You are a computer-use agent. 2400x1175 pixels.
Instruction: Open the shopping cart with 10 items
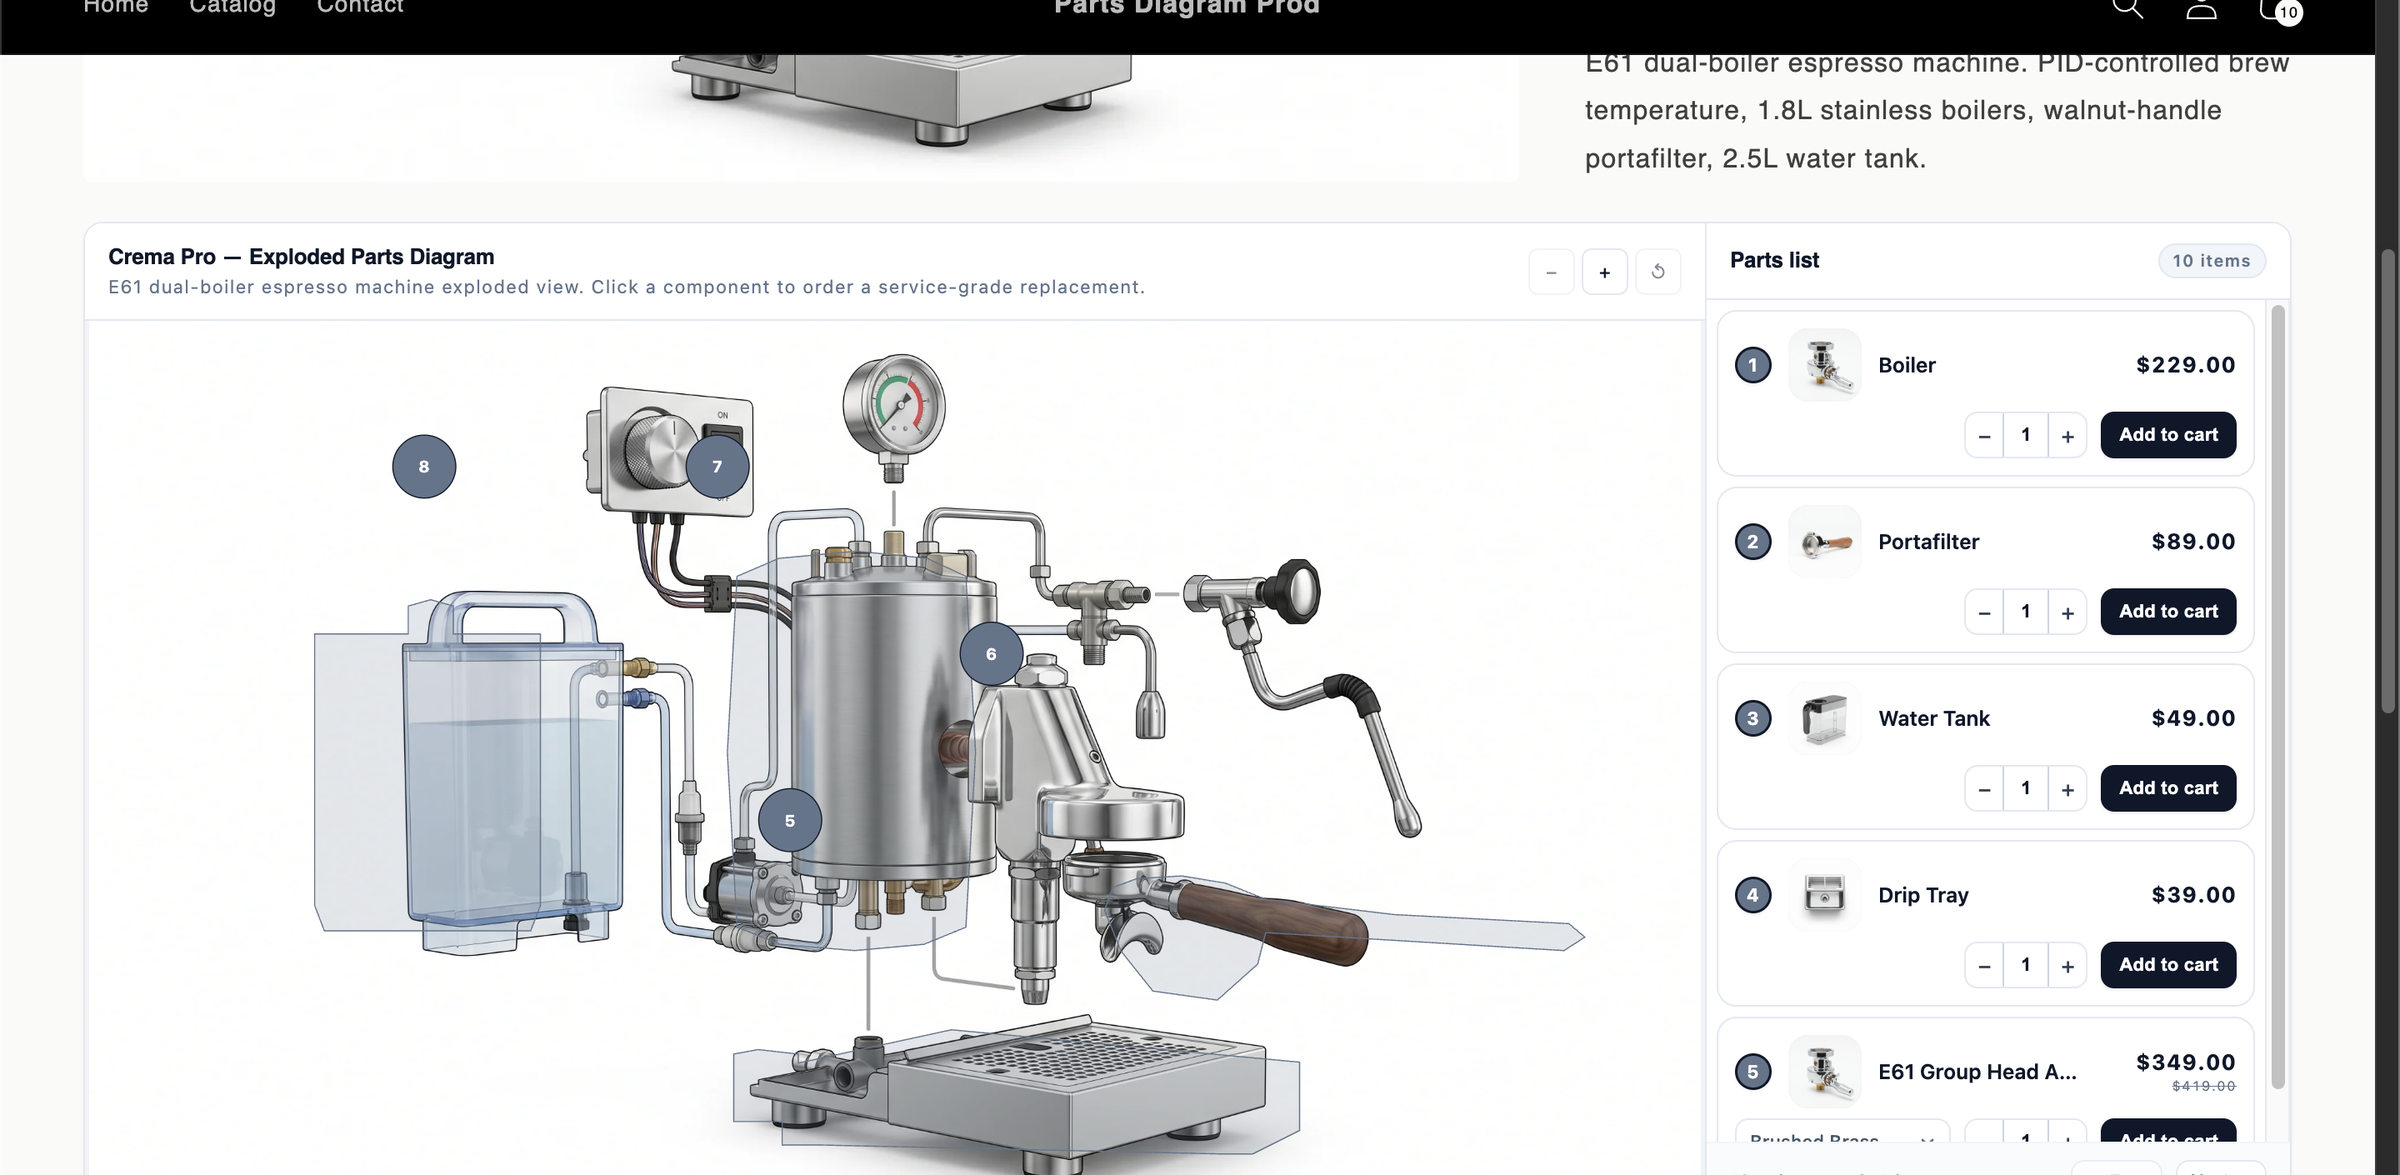click(2280, 10)
